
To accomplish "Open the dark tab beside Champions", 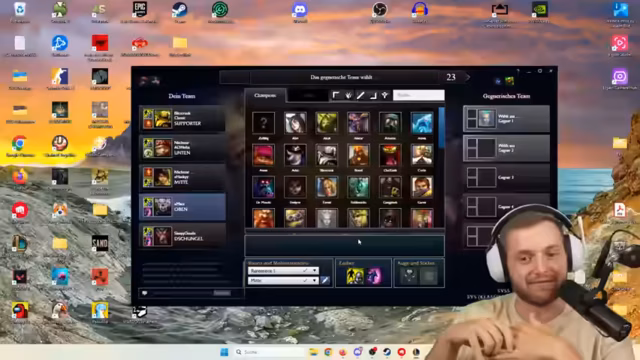I will click(309, 96).
